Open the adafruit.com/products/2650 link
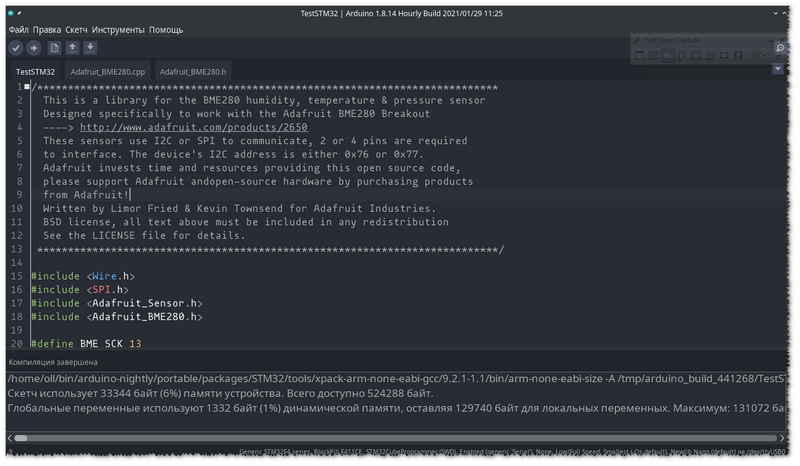Screen dimensions: 800x466 click(193, 127)
